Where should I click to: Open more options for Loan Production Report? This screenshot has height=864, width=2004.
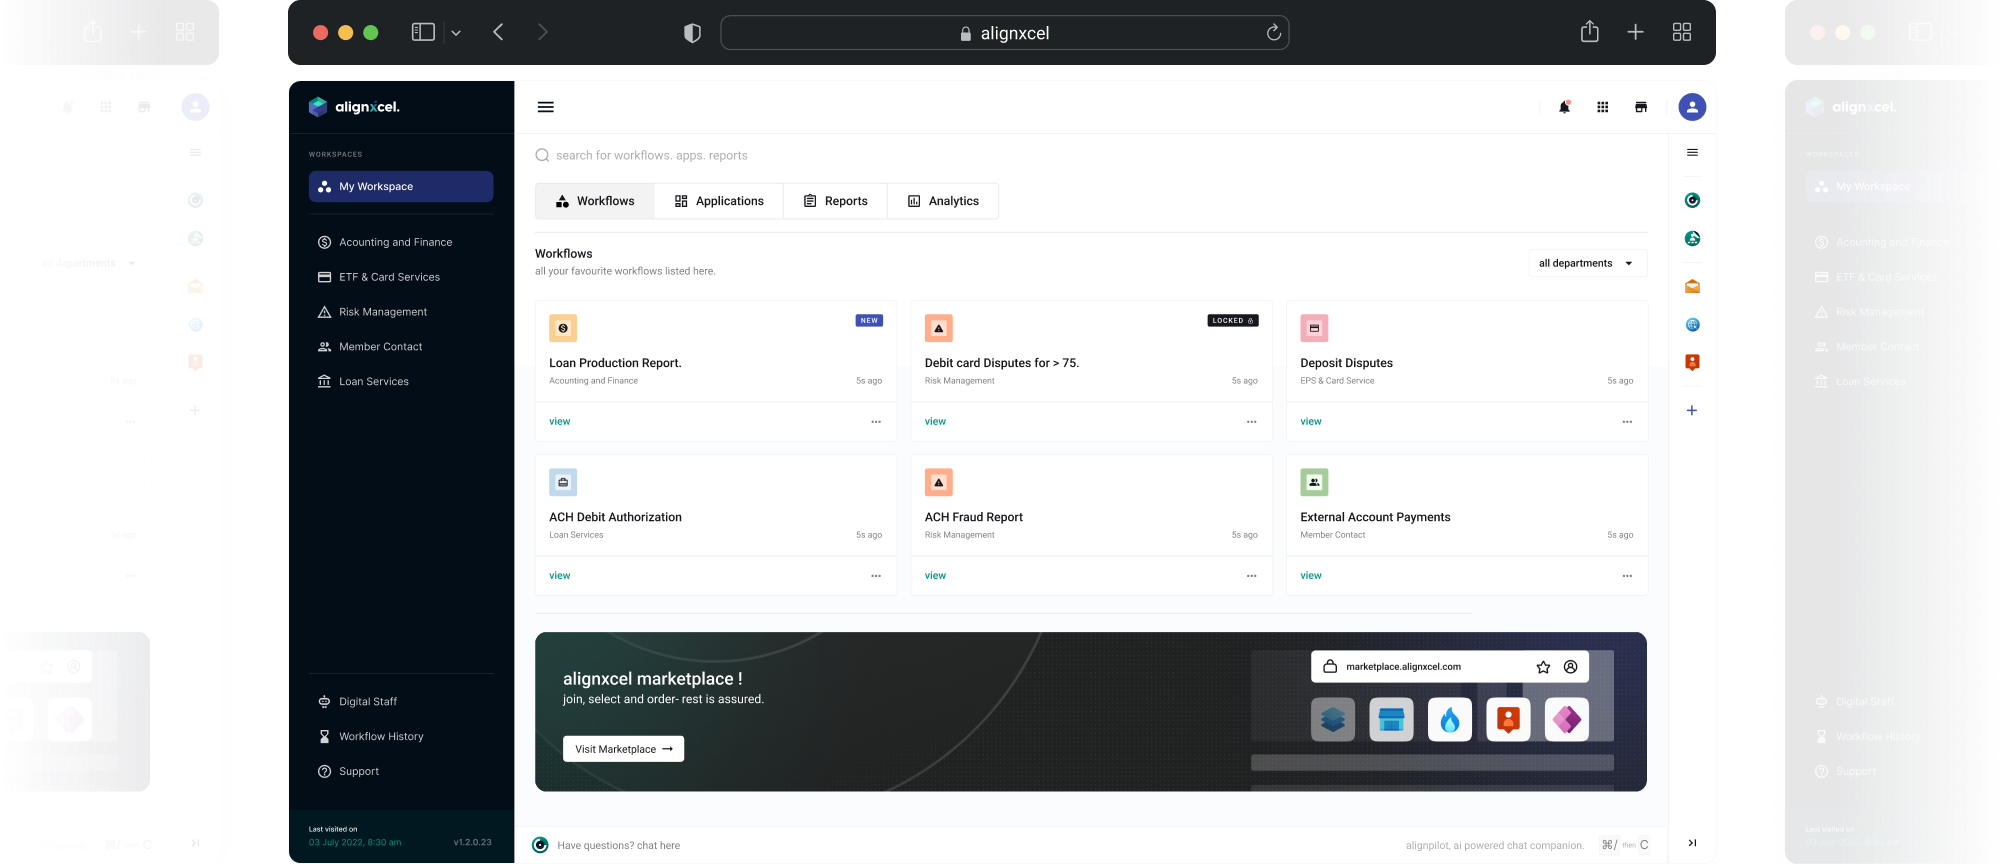pos(876,422)
